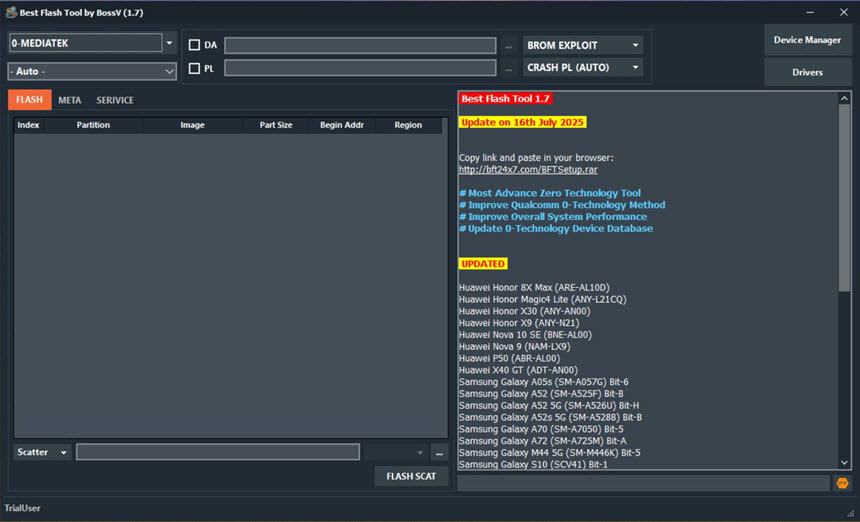This screenshot has height=522, width=860.
Task: Click the log panel vertical scrollbar thumb
Action: click(x=844, y=197)
